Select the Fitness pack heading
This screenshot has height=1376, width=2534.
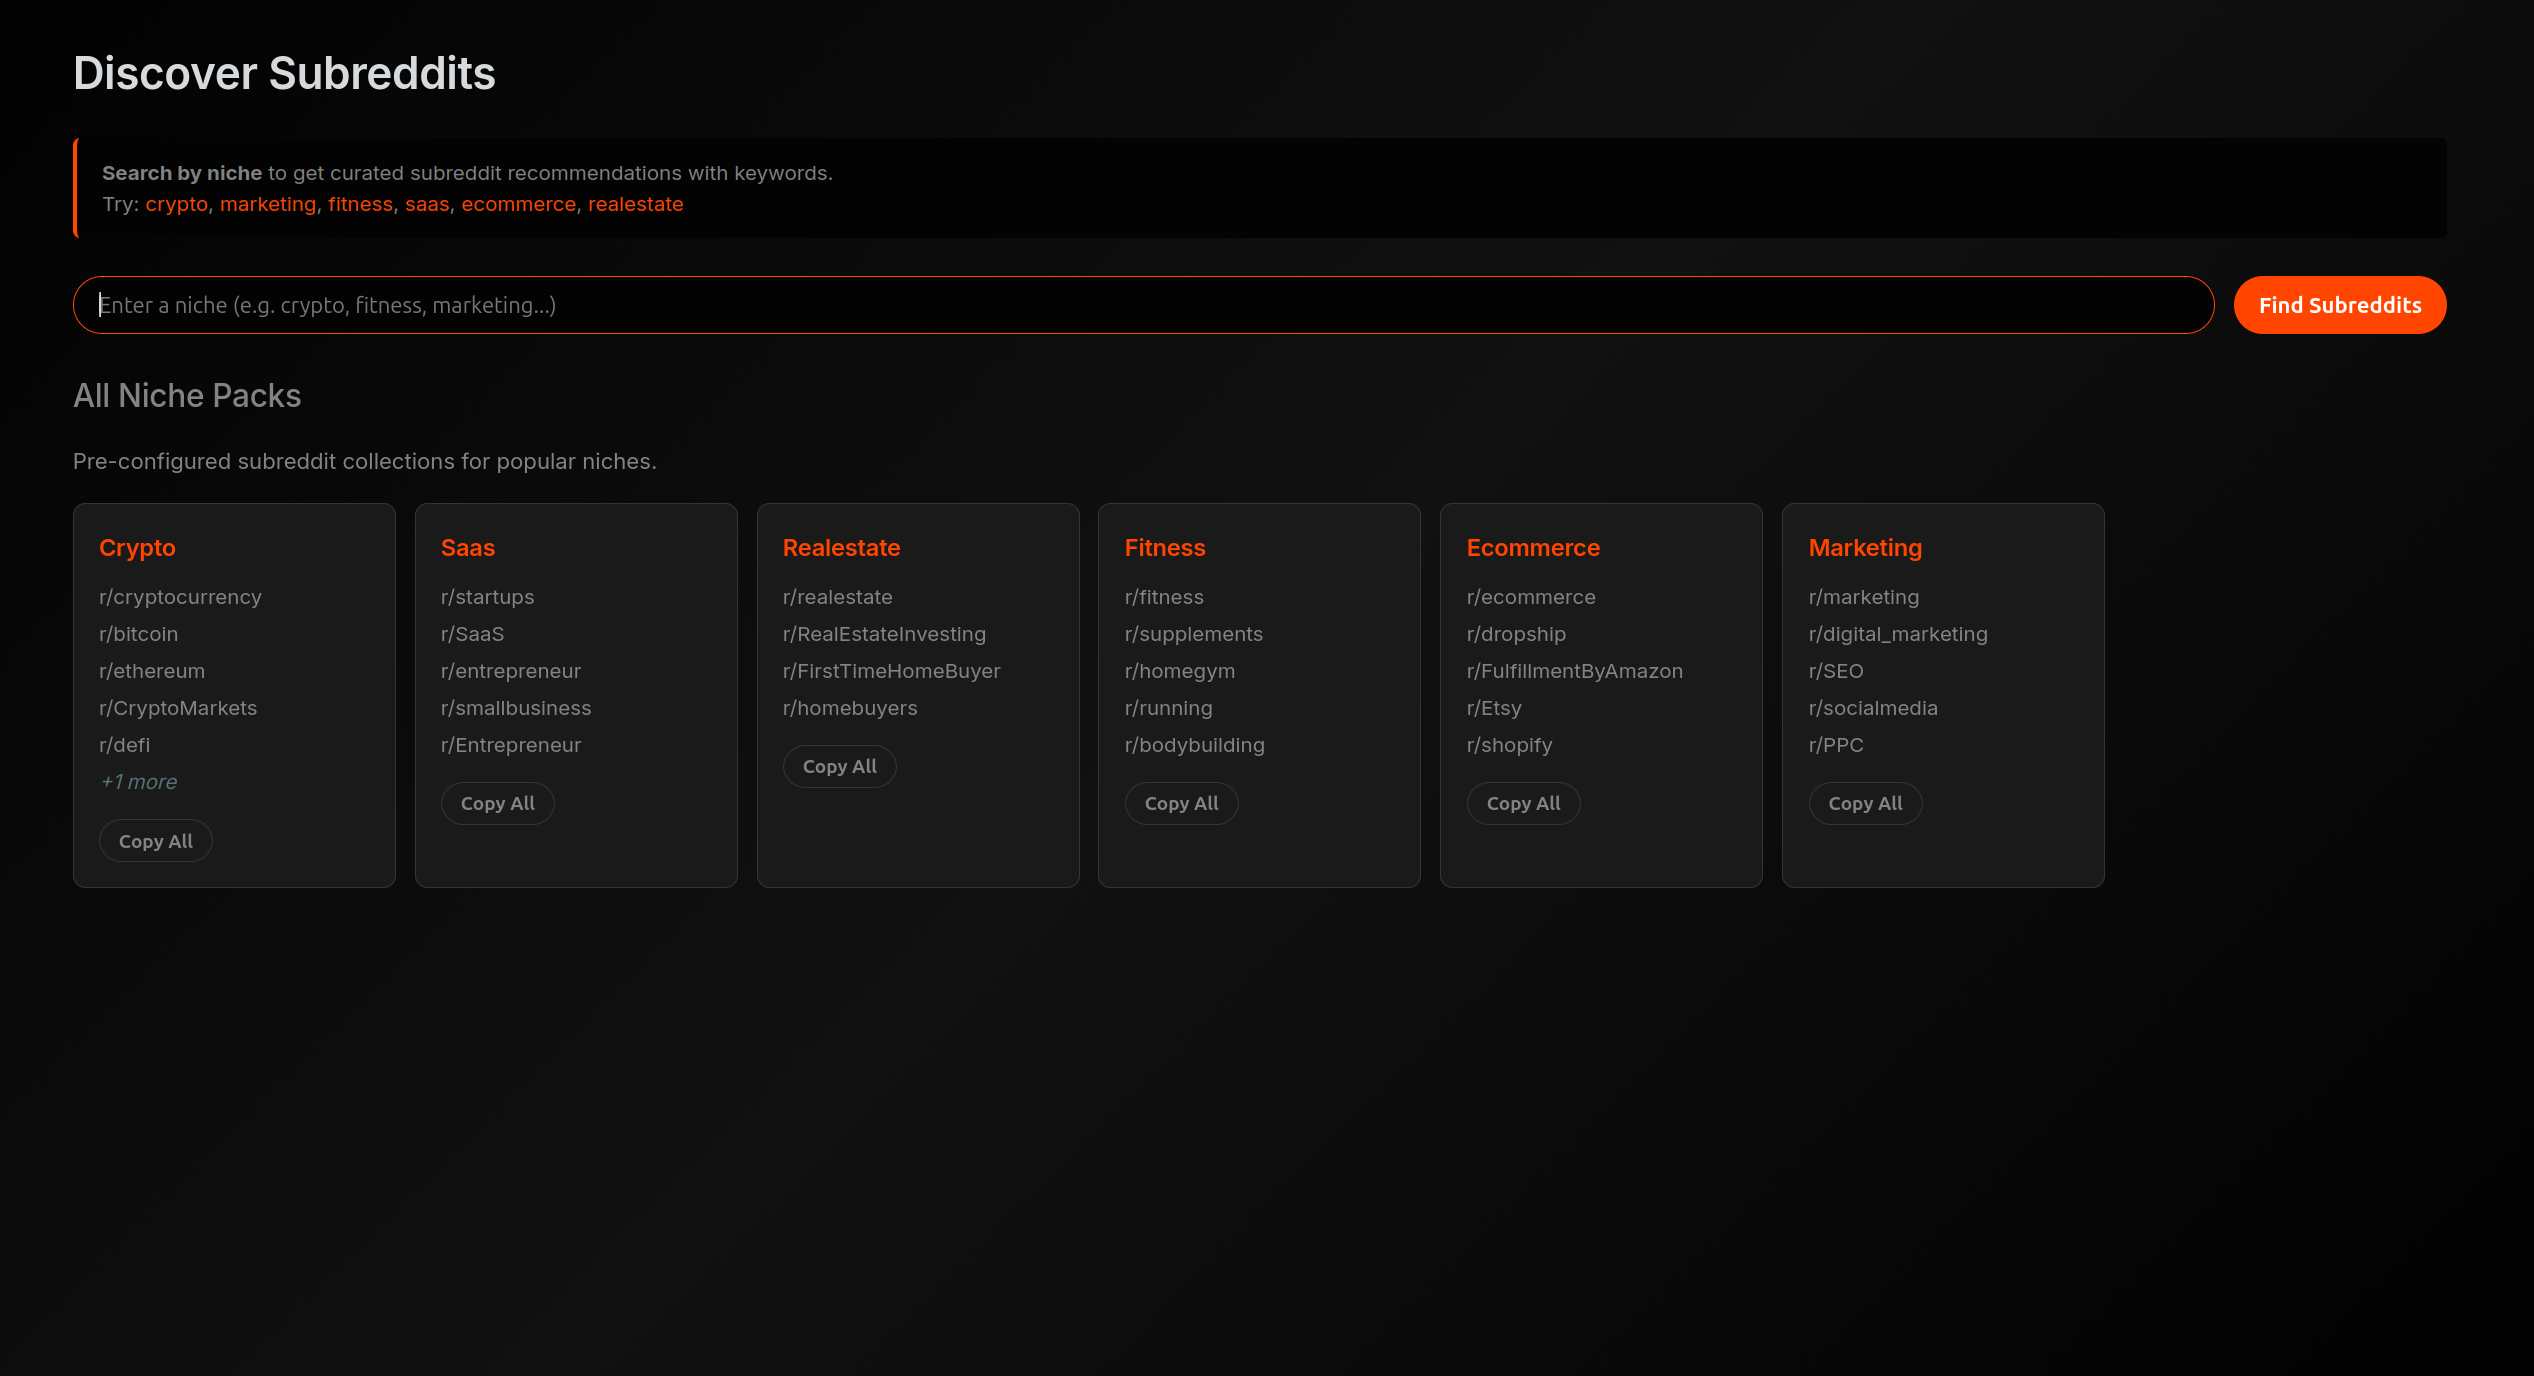pos(1164,548)
